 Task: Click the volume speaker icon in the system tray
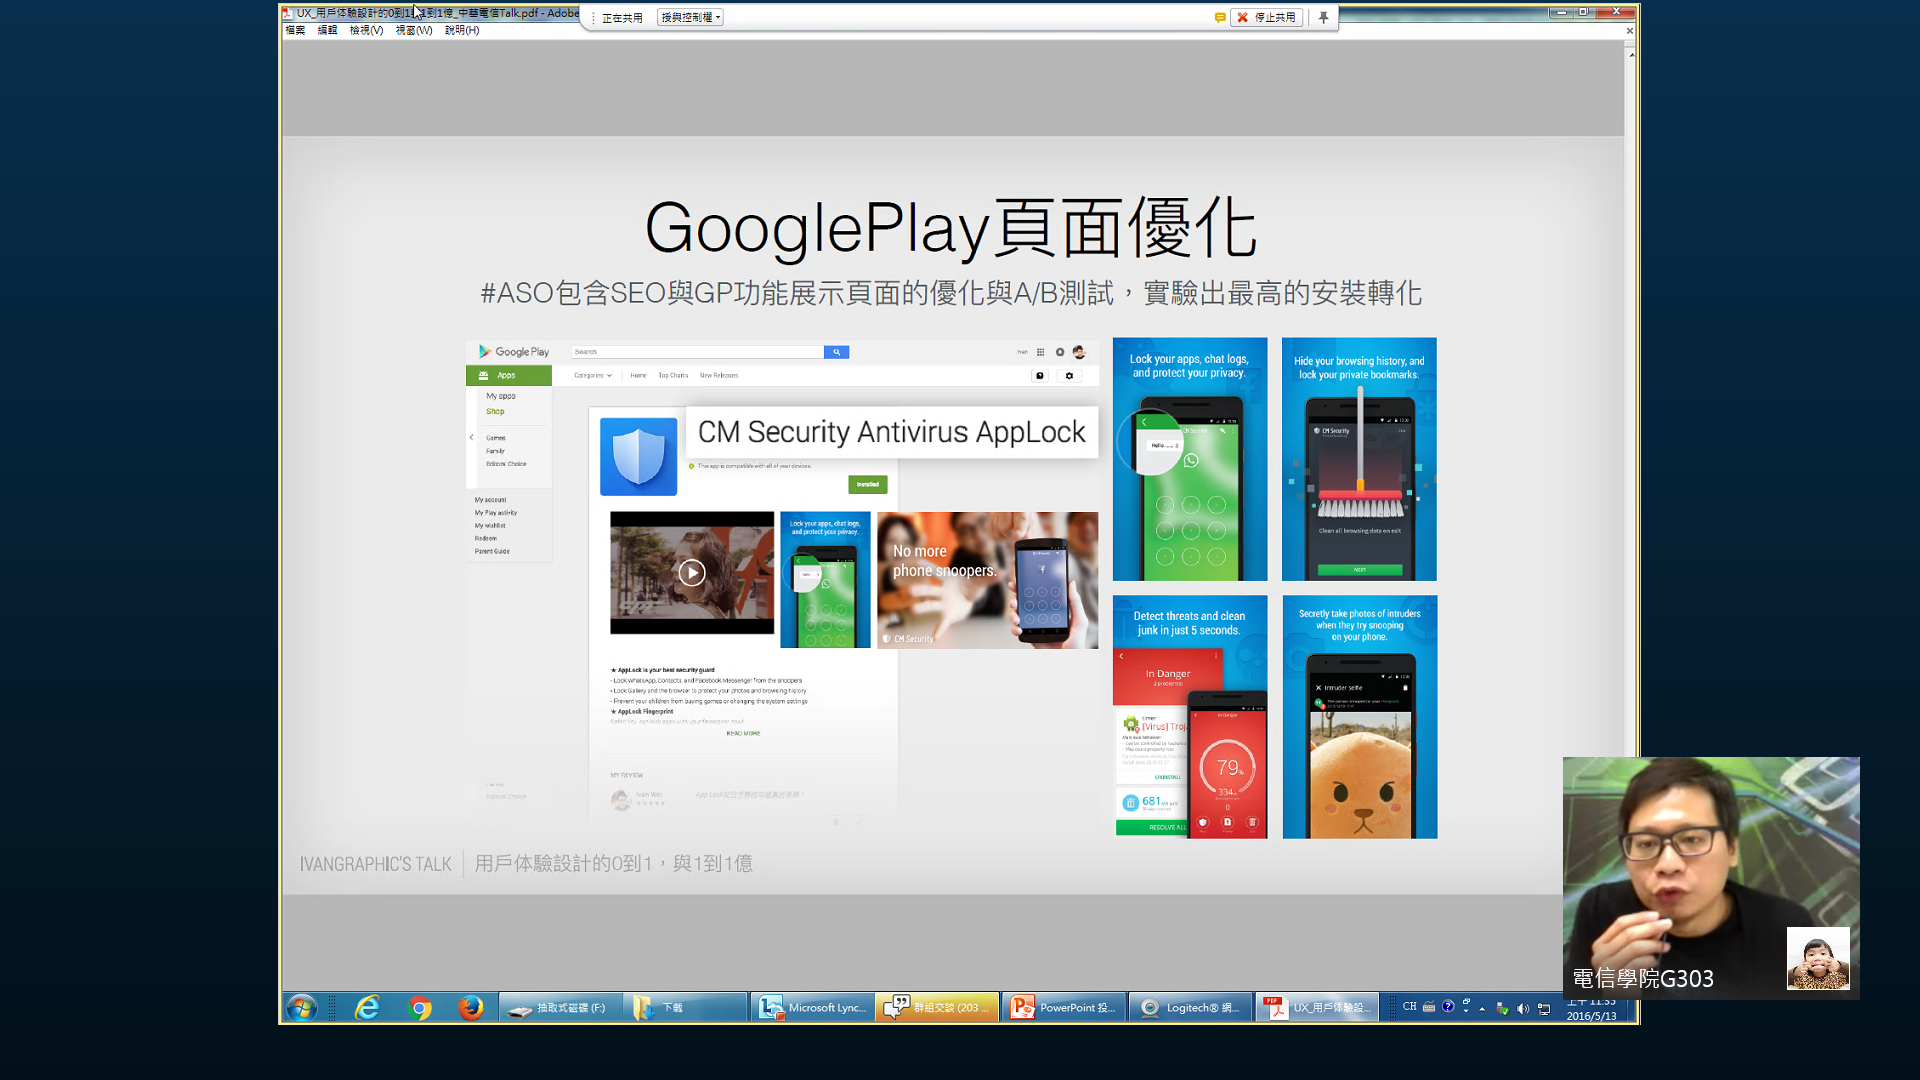click(x=1523, y=1009)
